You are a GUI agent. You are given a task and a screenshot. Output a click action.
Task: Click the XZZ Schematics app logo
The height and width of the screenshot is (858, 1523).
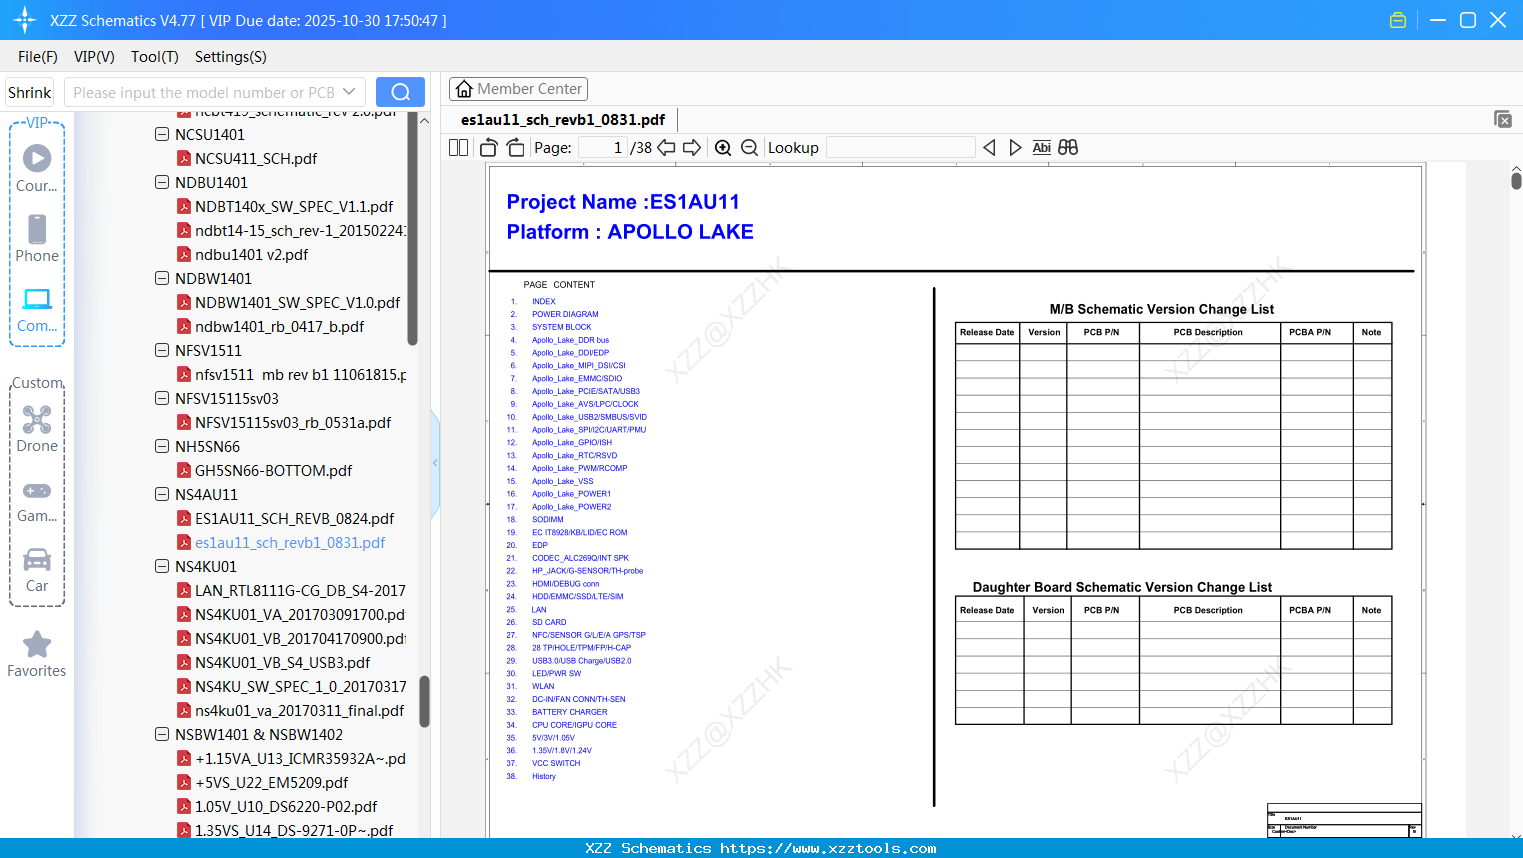tap(25, 20)
